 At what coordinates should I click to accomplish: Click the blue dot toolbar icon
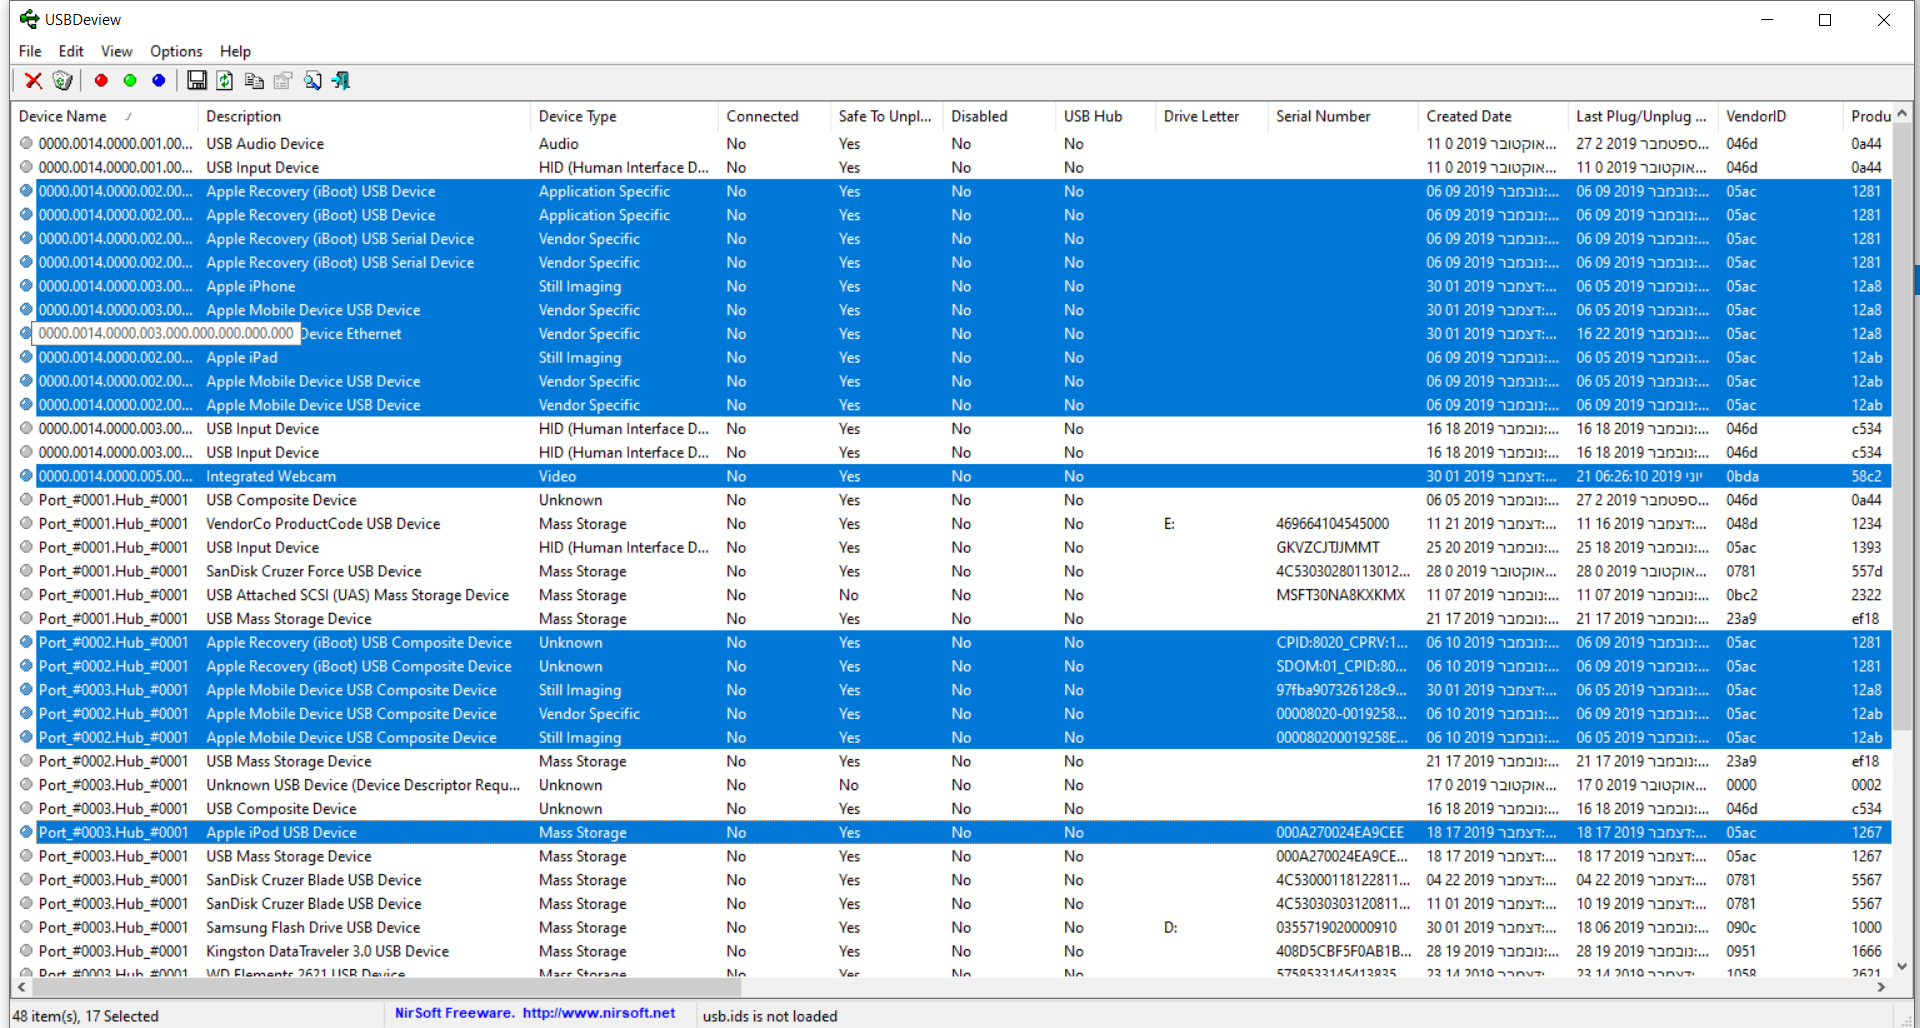(x=159, y=81)
